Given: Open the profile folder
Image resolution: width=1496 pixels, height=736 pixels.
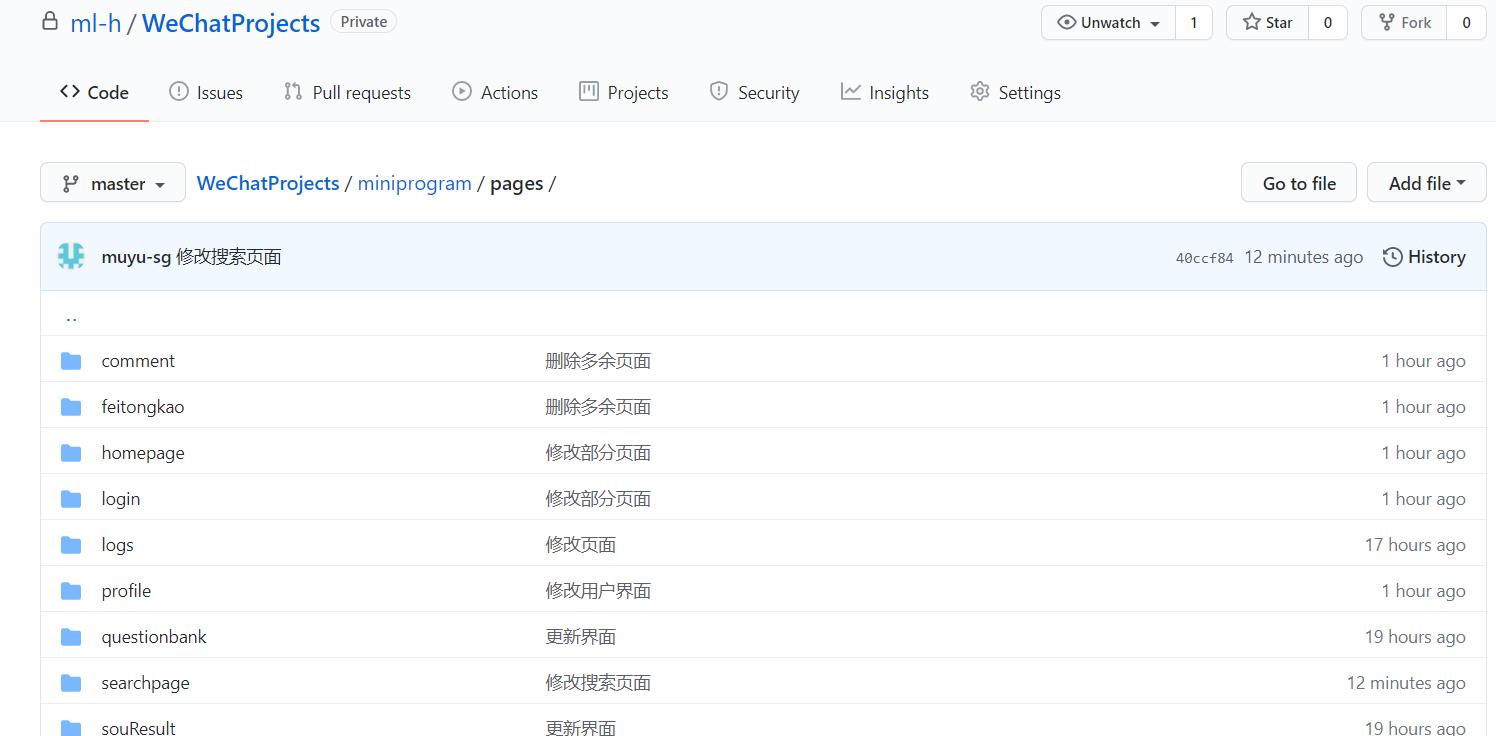Looking at the screenshot, I should 126,591.
